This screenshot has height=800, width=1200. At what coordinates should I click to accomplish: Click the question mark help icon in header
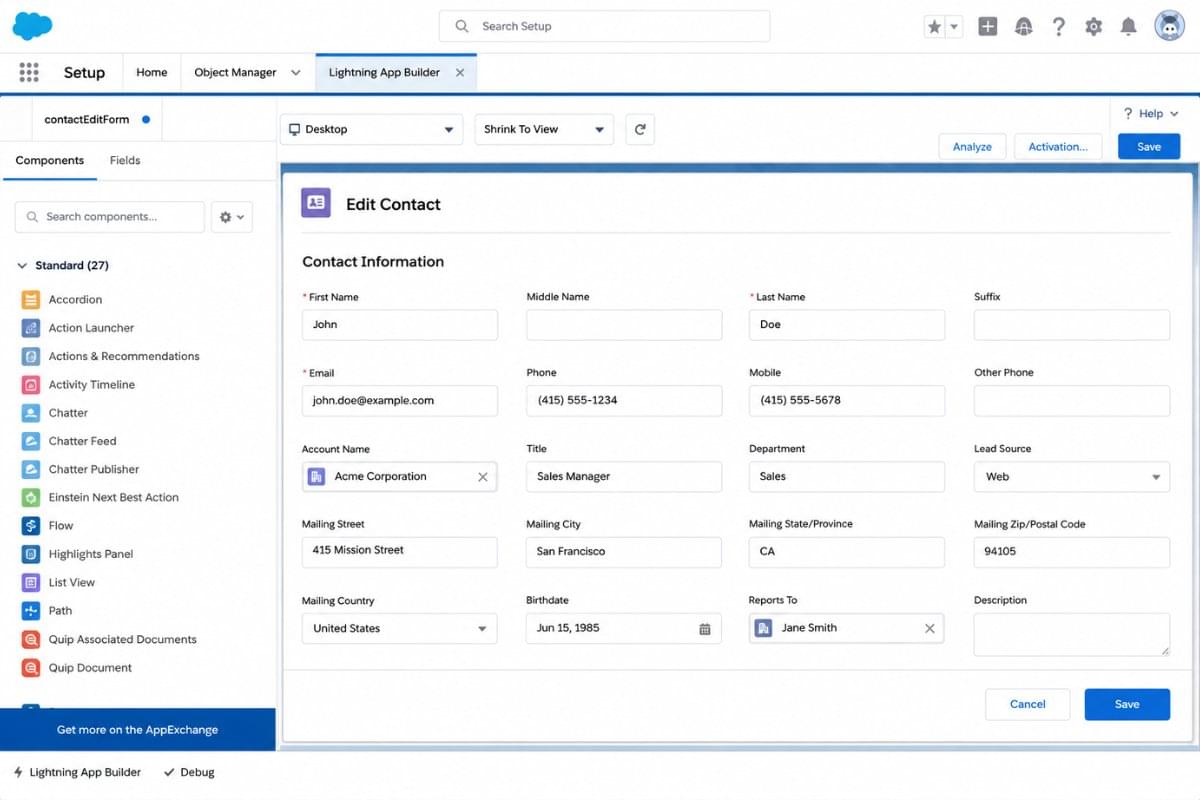[x=1058, y=27]
